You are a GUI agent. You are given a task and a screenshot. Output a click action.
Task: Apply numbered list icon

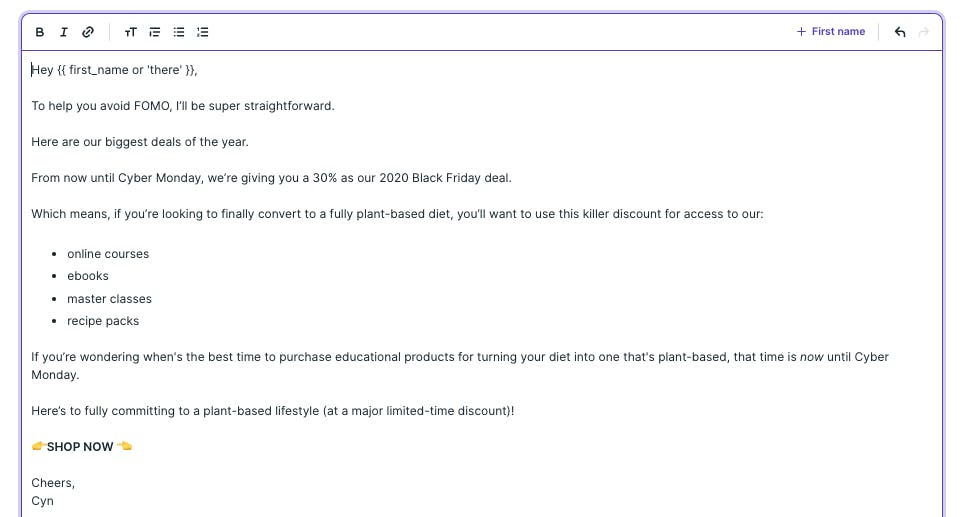(x=203, y=32)
